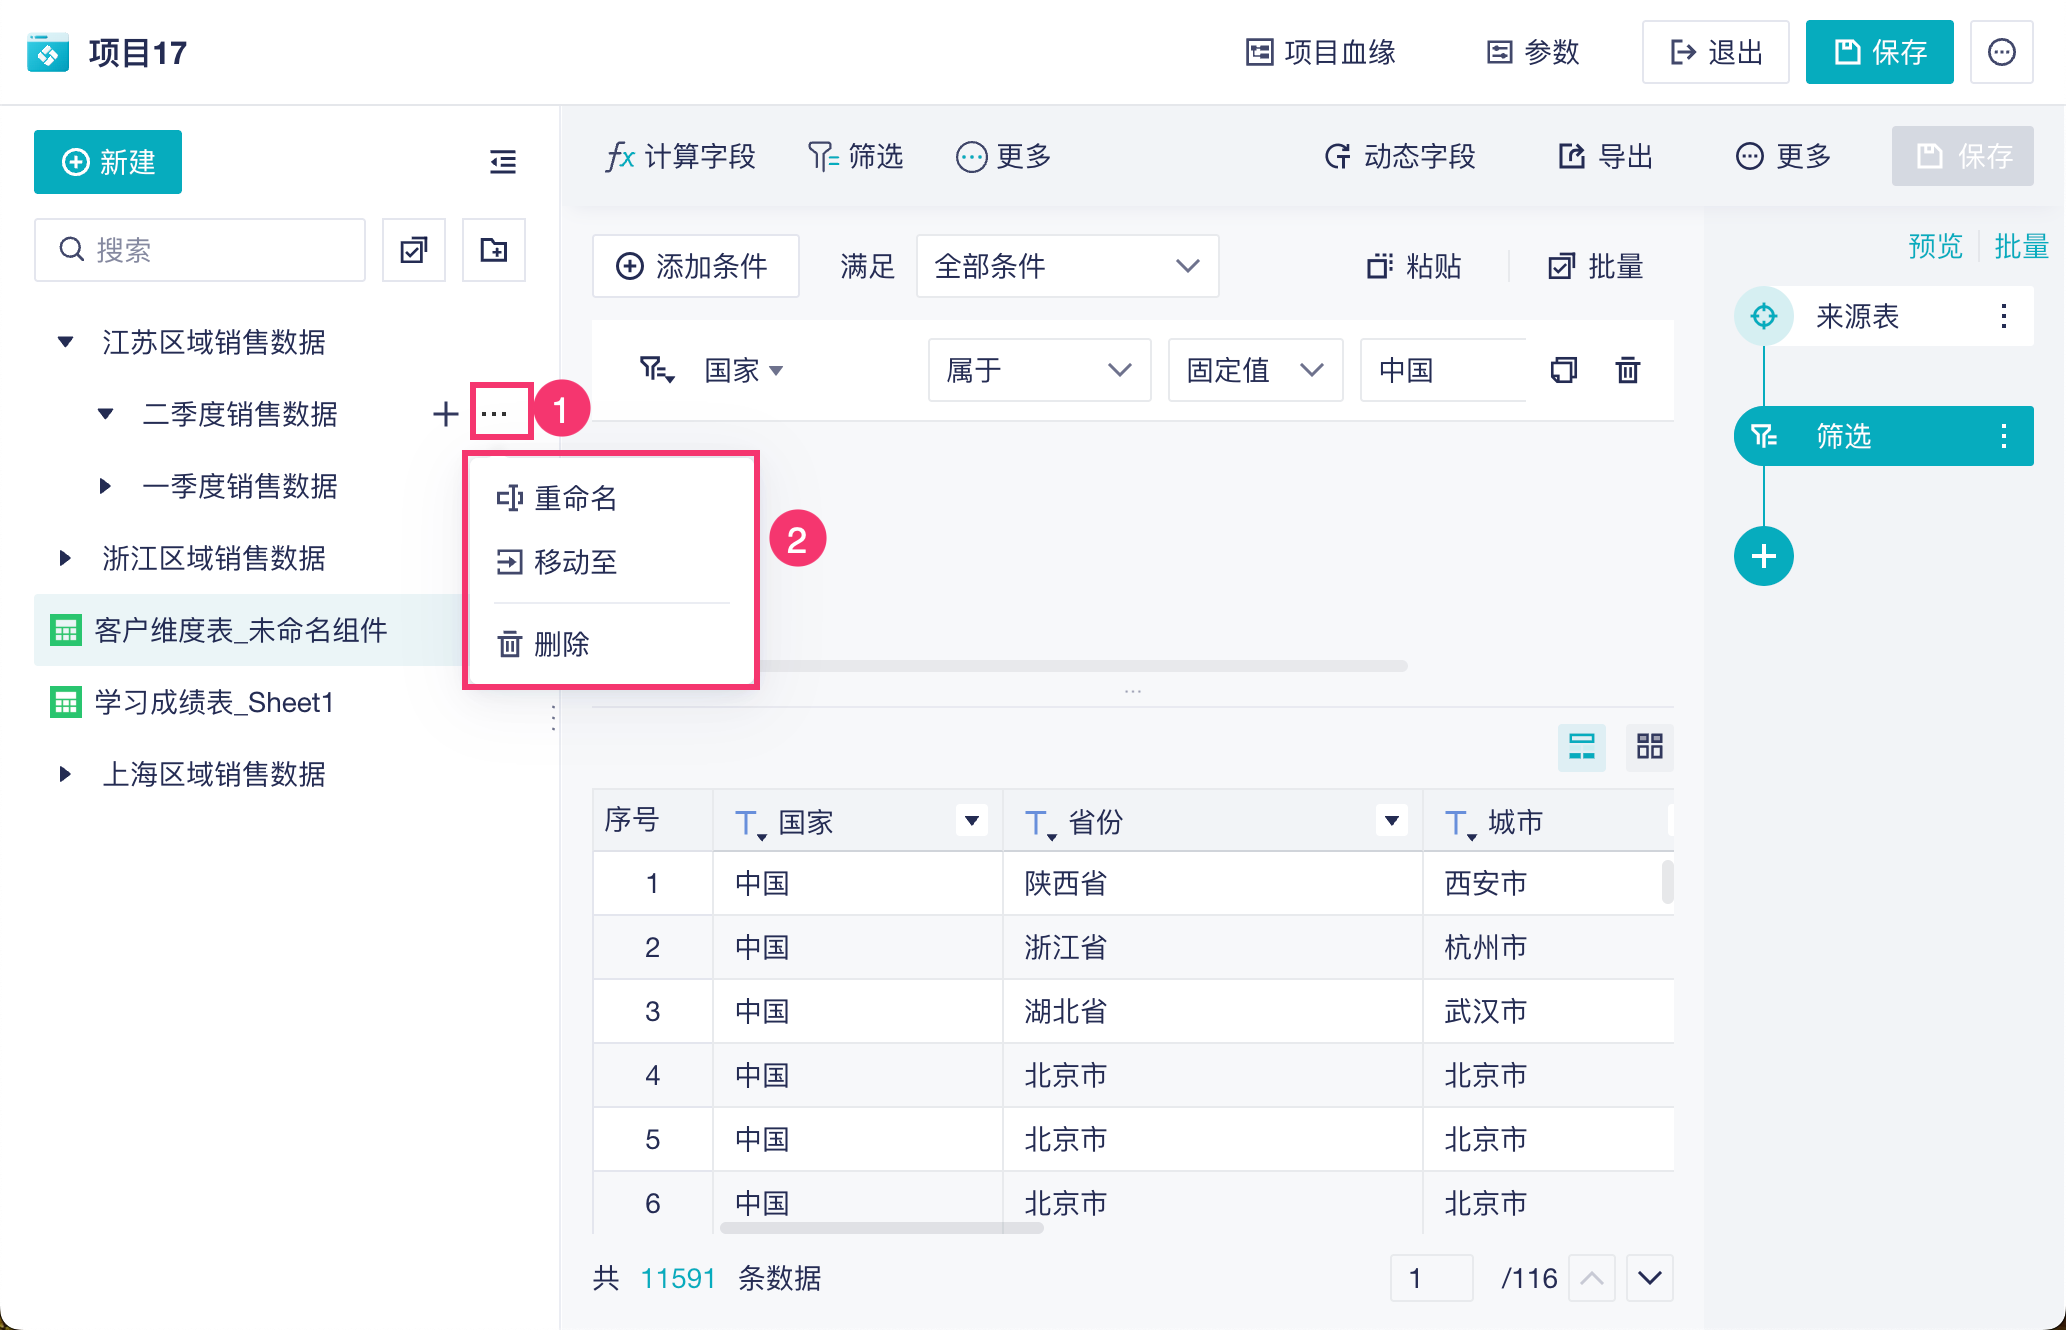
Task: Click plus icon next to 二季度销售数据
Action: click(x=445, y=413)
